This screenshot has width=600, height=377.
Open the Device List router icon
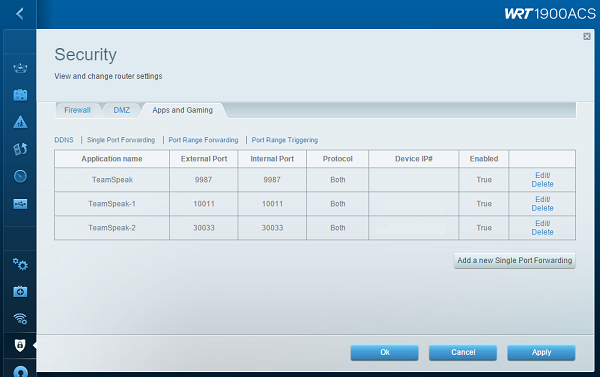point(20,69)
